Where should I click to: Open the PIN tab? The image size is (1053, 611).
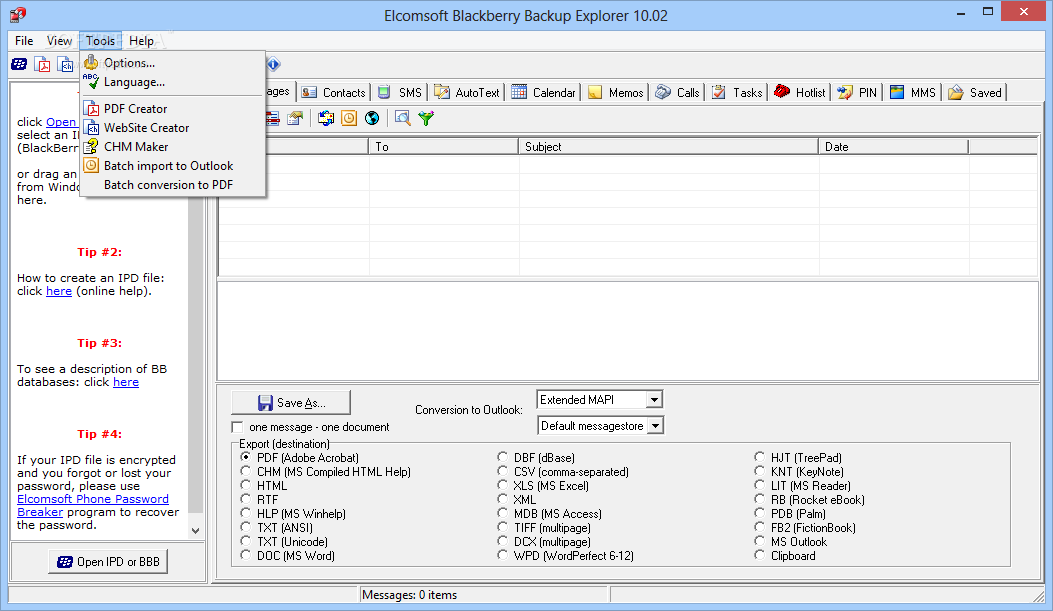pos(858,93)
